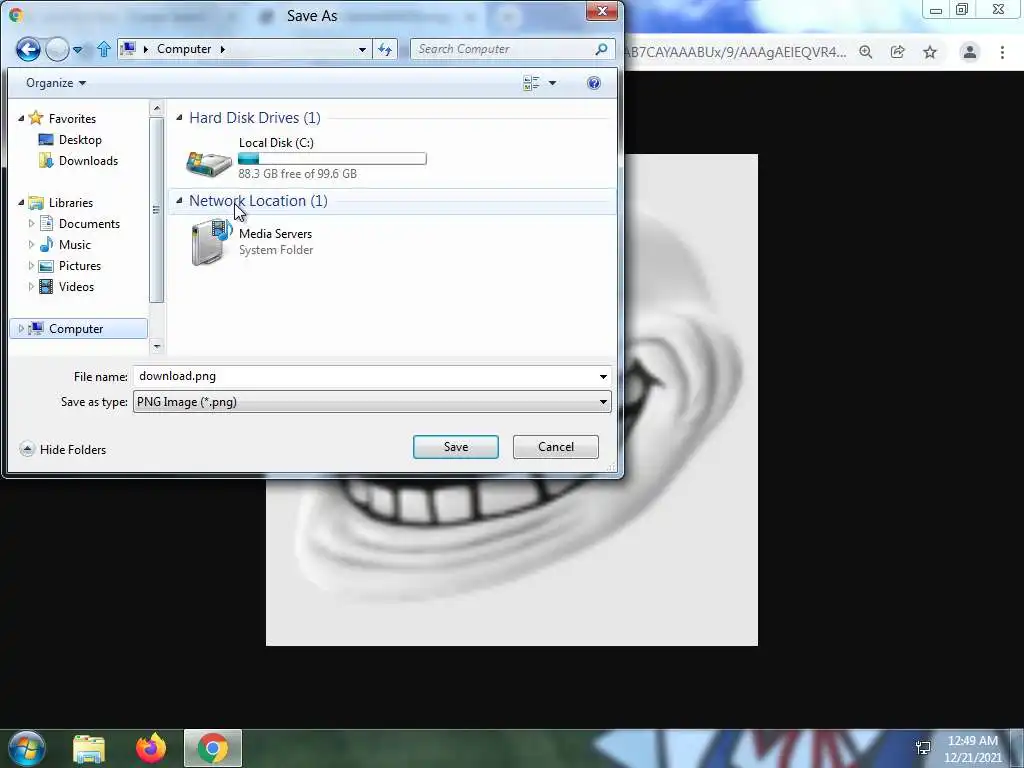Open the Chrome profile avatar
This screenshot has height=768, width=1024.
[x=970, y=52]
